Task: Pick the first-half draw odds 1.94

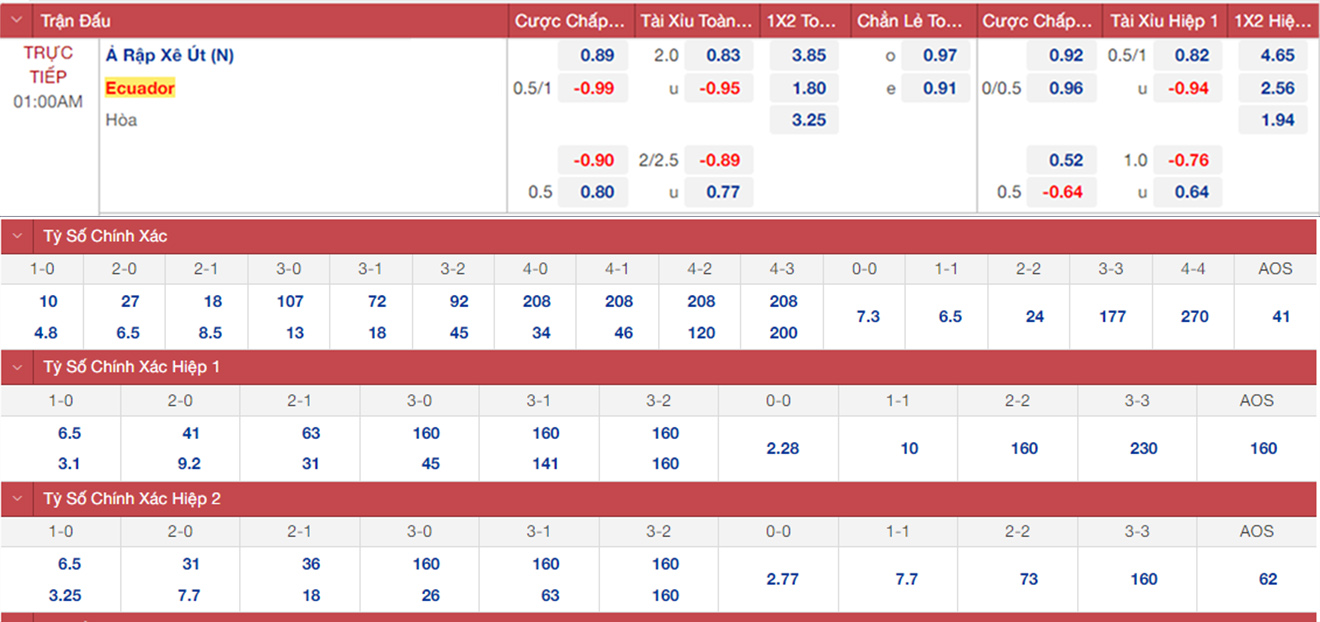Action: 1277,120
